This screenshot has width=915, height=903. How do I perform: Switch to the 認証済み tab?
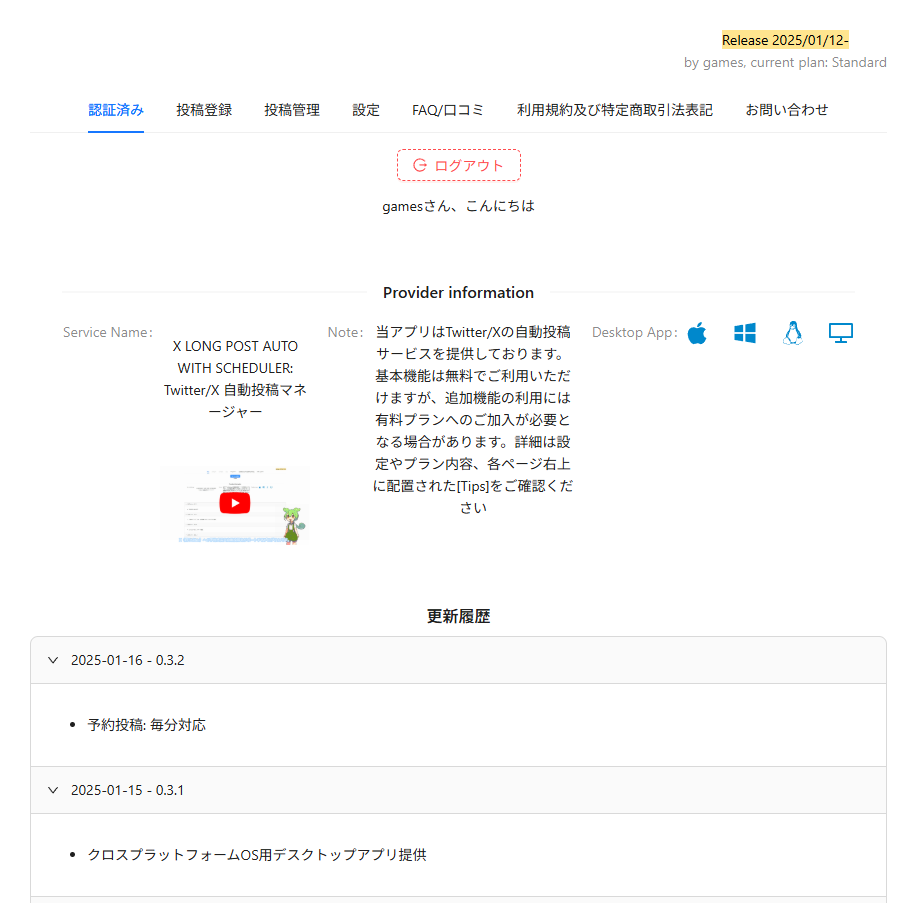(x=115, y=110)
